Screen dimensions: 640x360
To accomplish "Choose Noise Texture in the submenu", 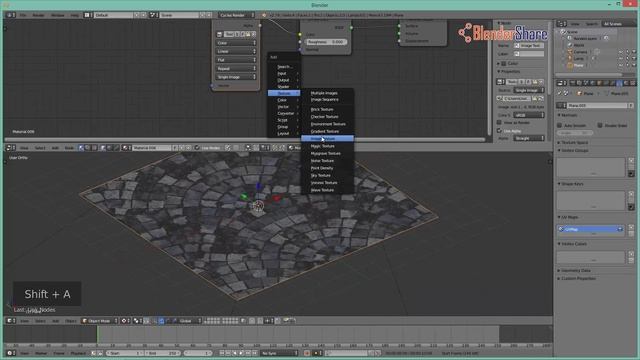I will pyautogui.click(x=327, y=161).
